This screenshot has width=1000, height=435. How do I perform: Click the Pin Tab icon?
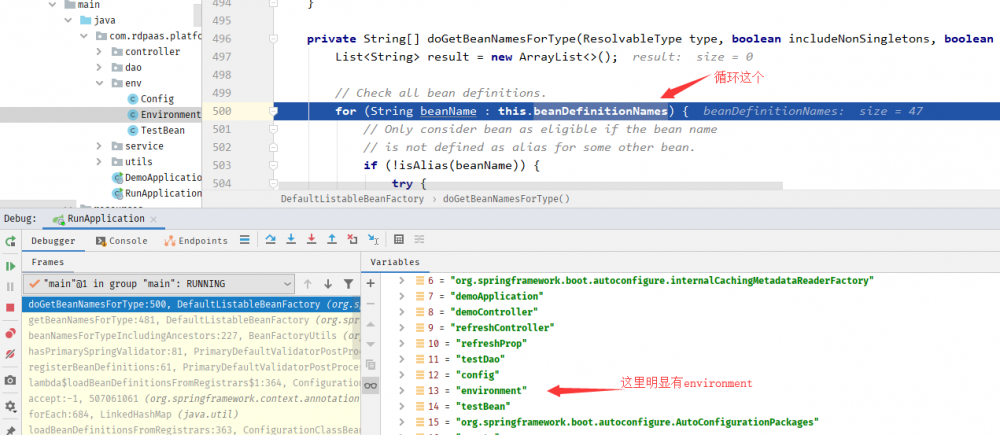coord(10,430)
